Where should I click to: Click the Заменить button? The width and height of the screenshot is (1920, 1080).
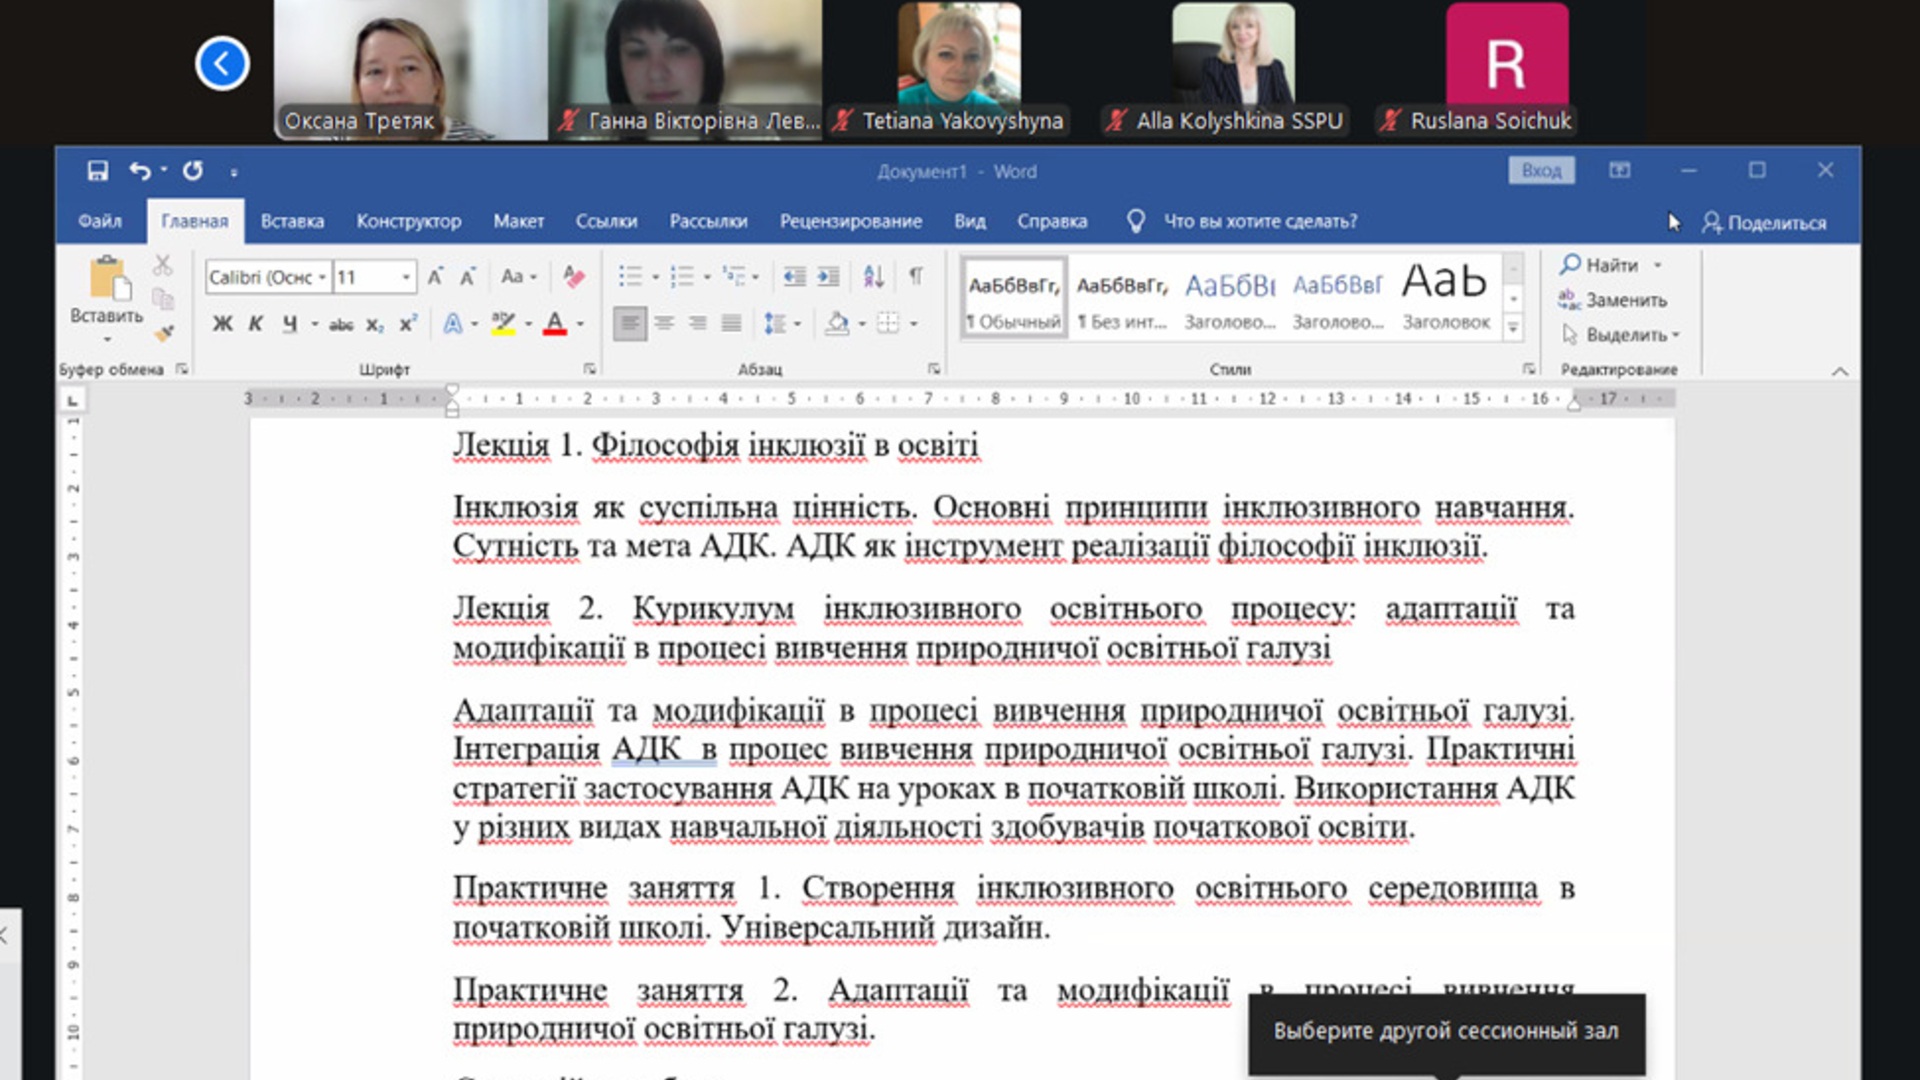[1612, 300]
